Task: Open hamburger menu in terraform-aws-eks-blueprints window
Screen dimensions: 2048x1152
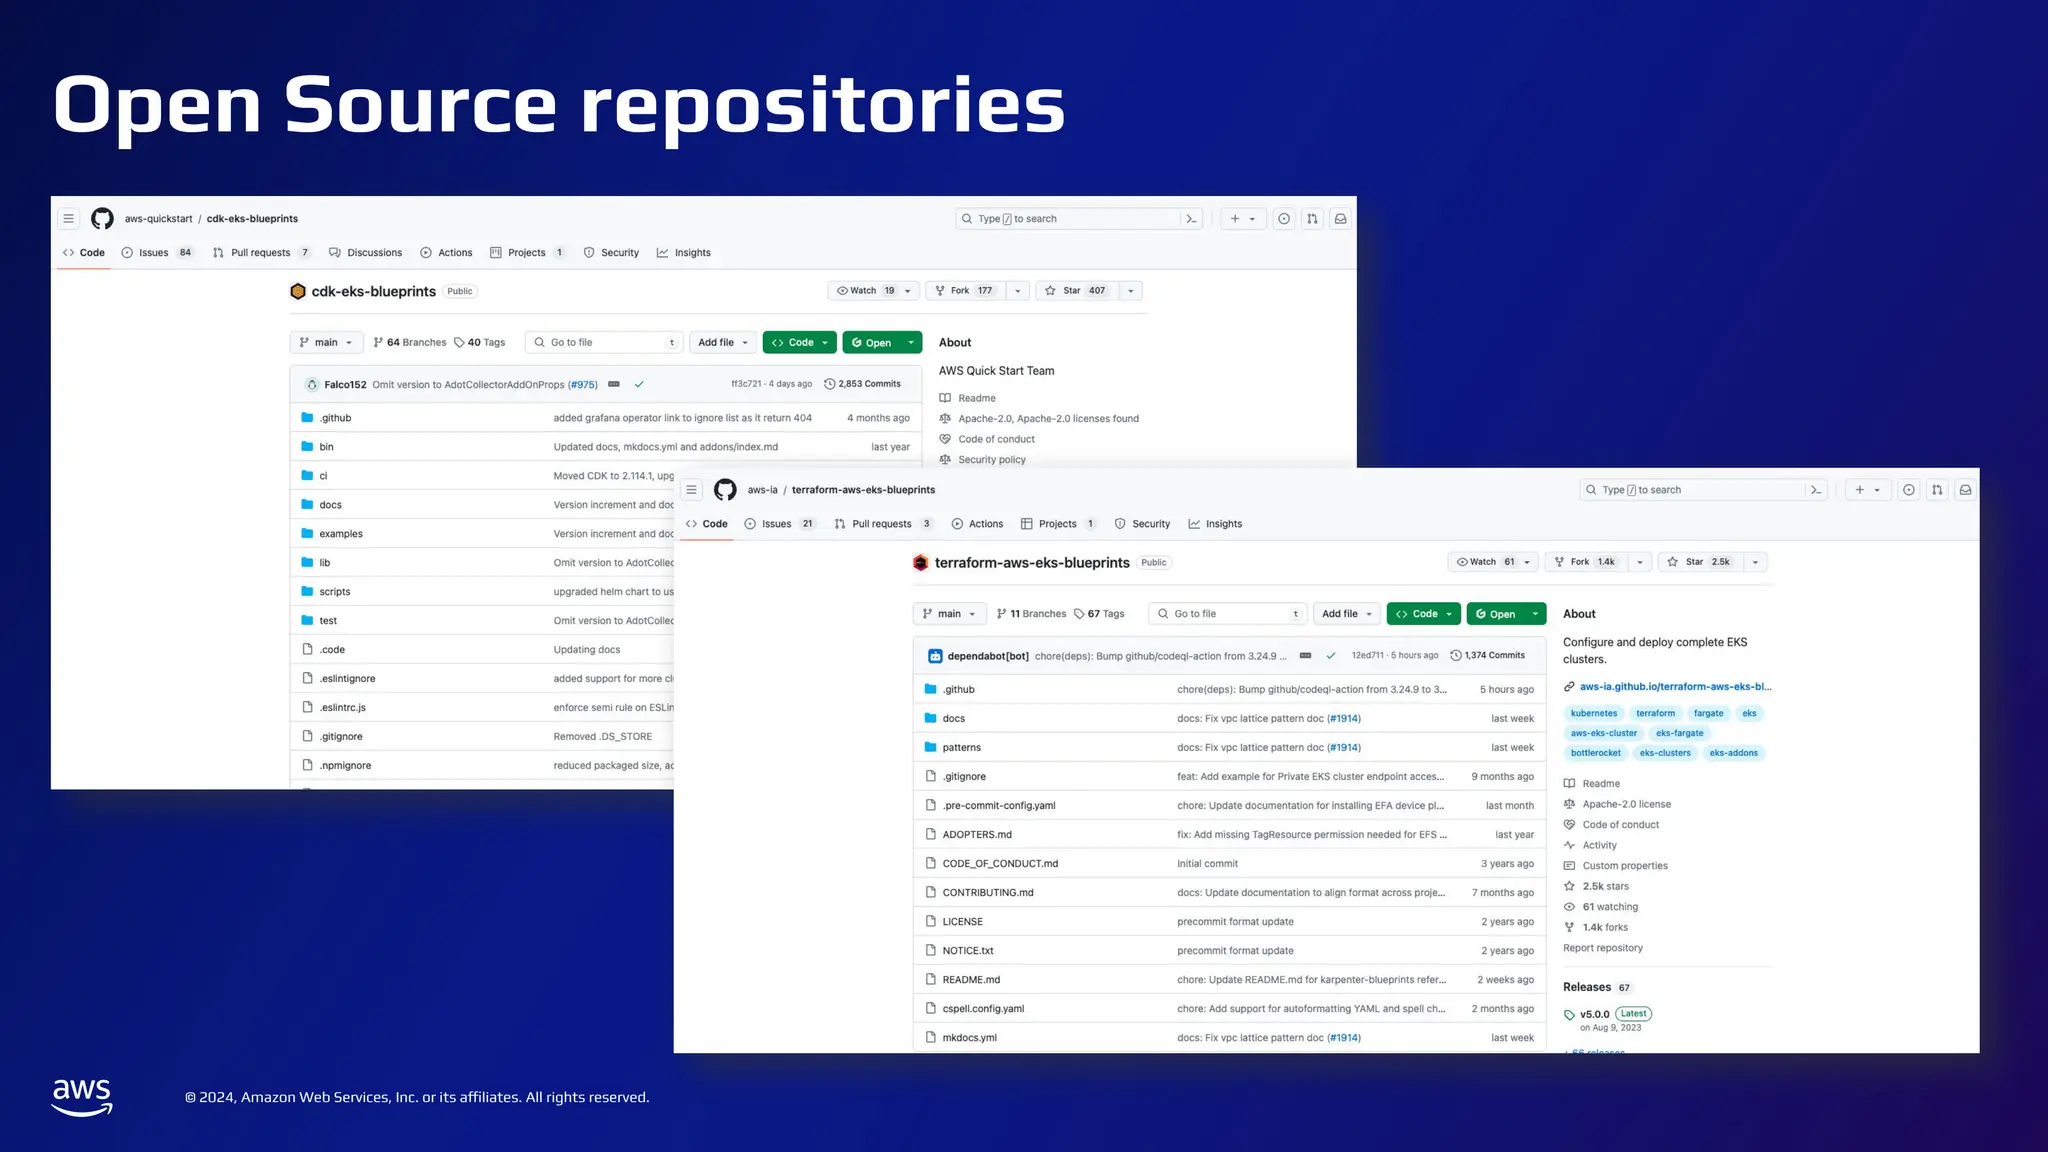Action: pyautogui.click(x=691, y=490)
